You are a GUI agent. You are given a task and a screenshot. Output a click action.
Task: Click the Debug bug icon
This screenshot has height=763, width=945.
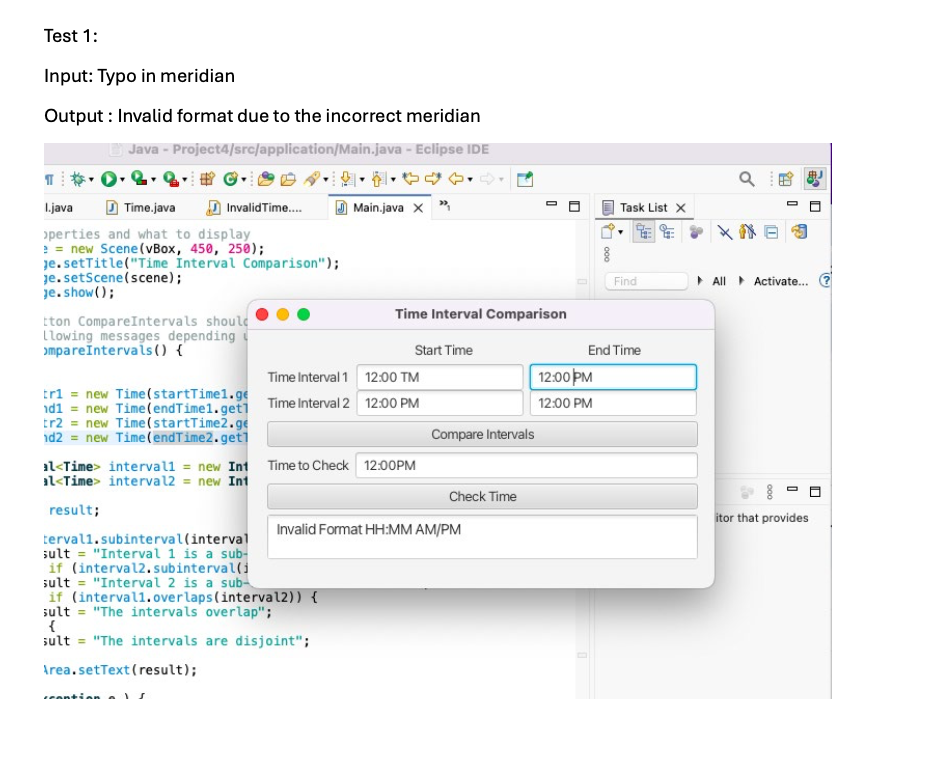pos(76,180)
